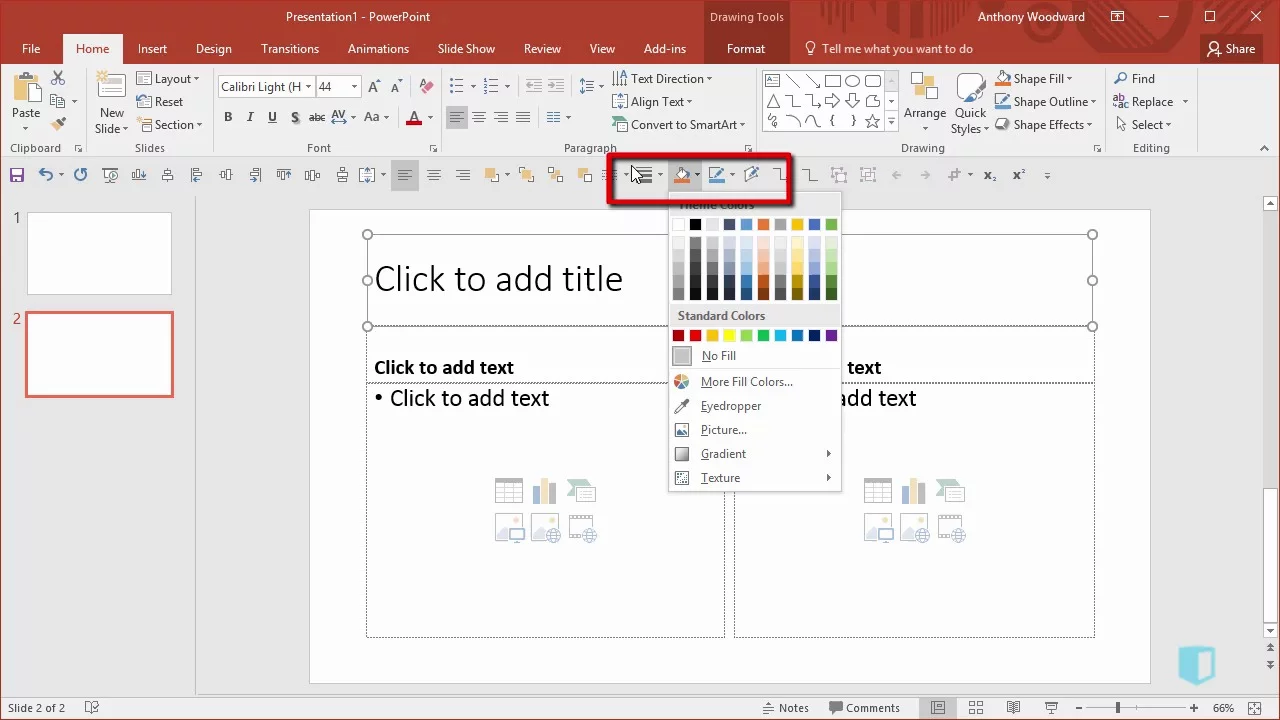This screenshot has height=720, width=1280.
Task: Click the Undo arrow icon
Action: coord(46,175)
